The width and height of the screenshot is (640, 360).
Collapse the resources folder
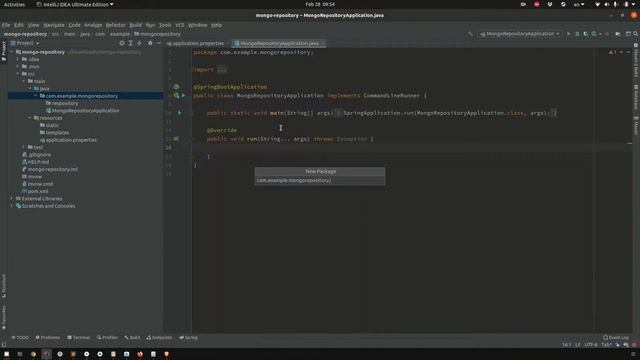point(30,118)
